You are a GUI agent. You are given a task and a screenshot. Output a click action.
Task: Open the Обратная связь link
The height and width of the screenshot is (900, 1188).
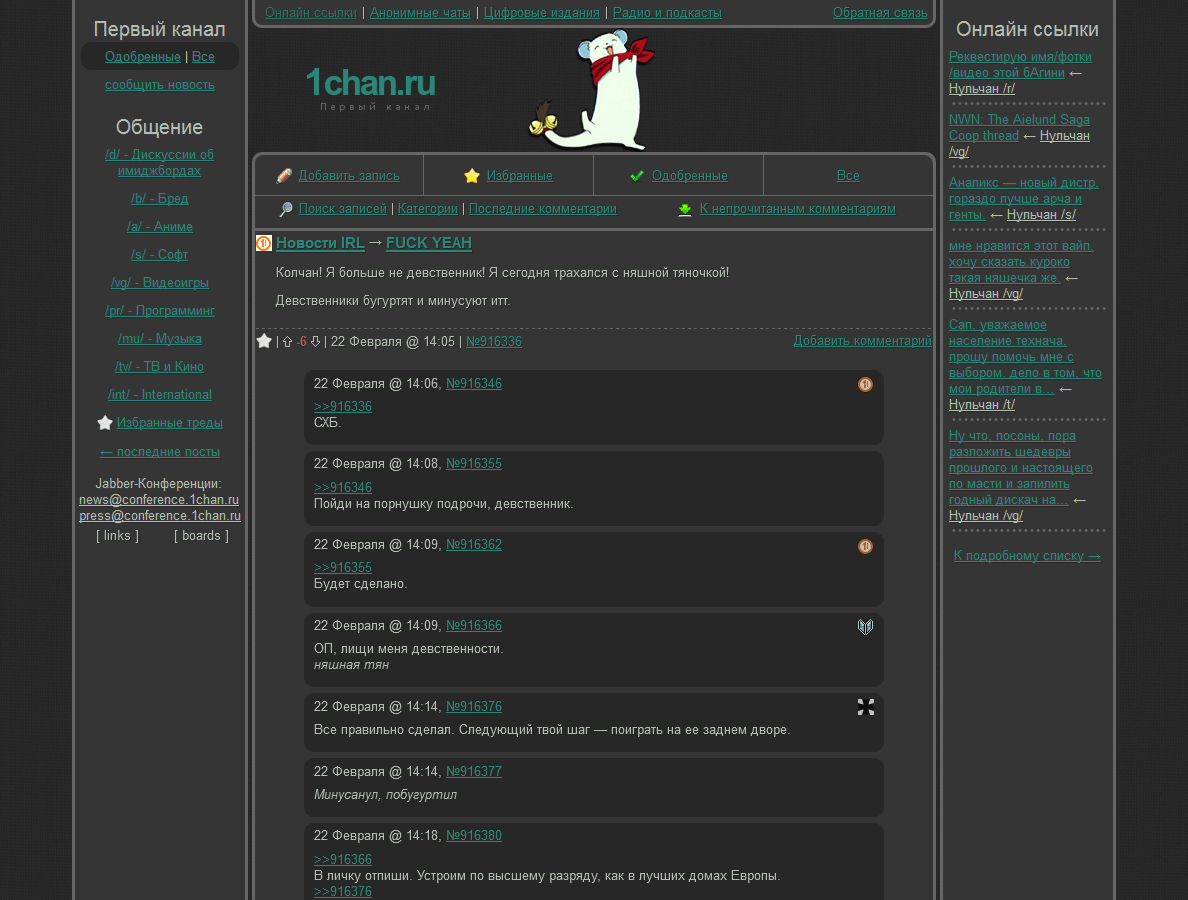click(880, 13)
